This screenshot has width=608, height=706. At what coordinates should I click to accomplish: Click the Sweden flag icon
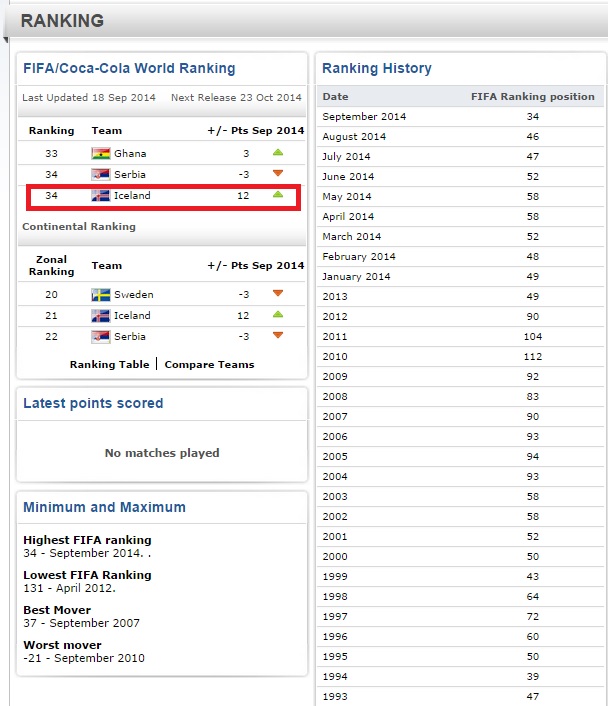tap(100, 294)
